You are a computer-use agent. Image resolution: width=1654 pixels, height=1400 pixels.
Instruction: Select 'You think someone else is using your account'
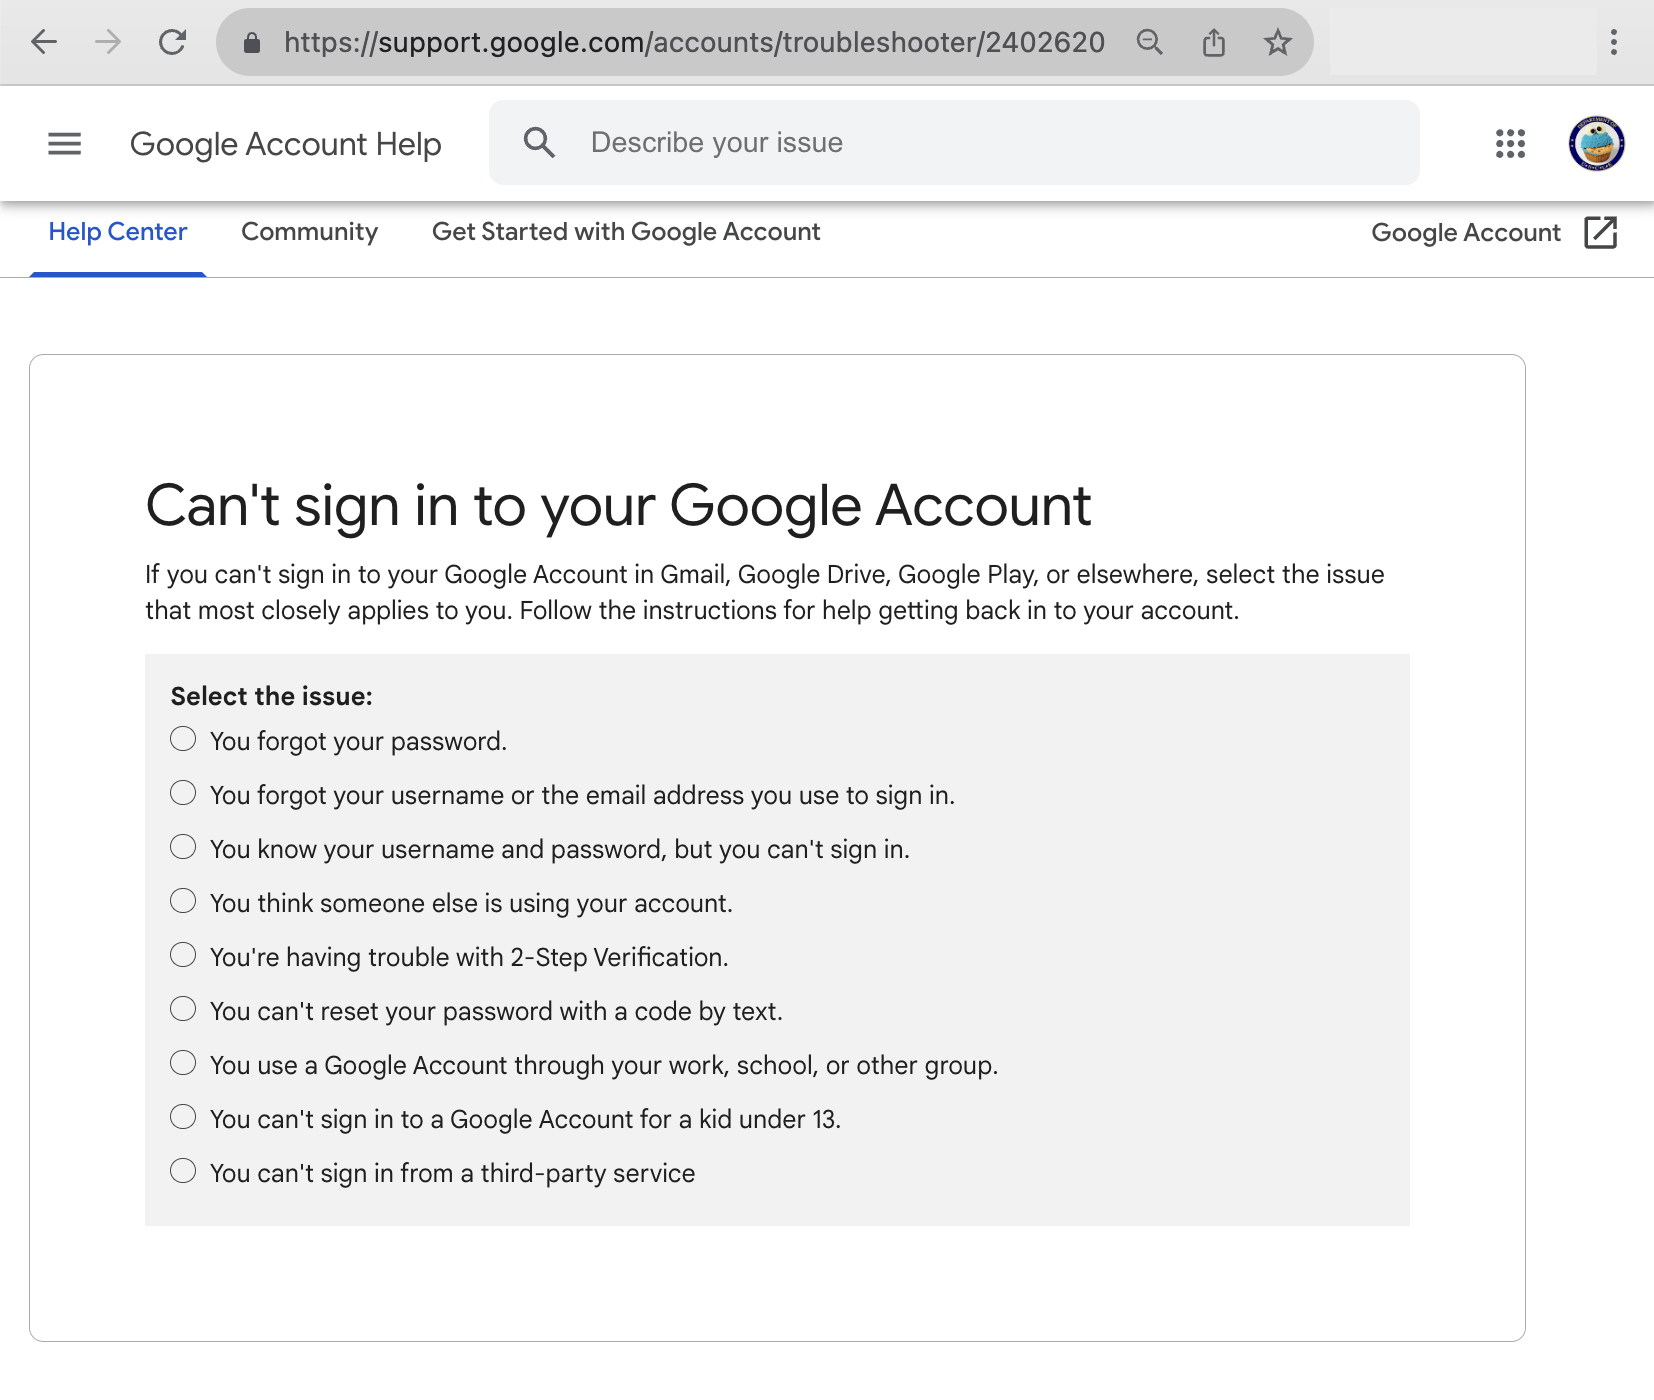pos(183,900)
